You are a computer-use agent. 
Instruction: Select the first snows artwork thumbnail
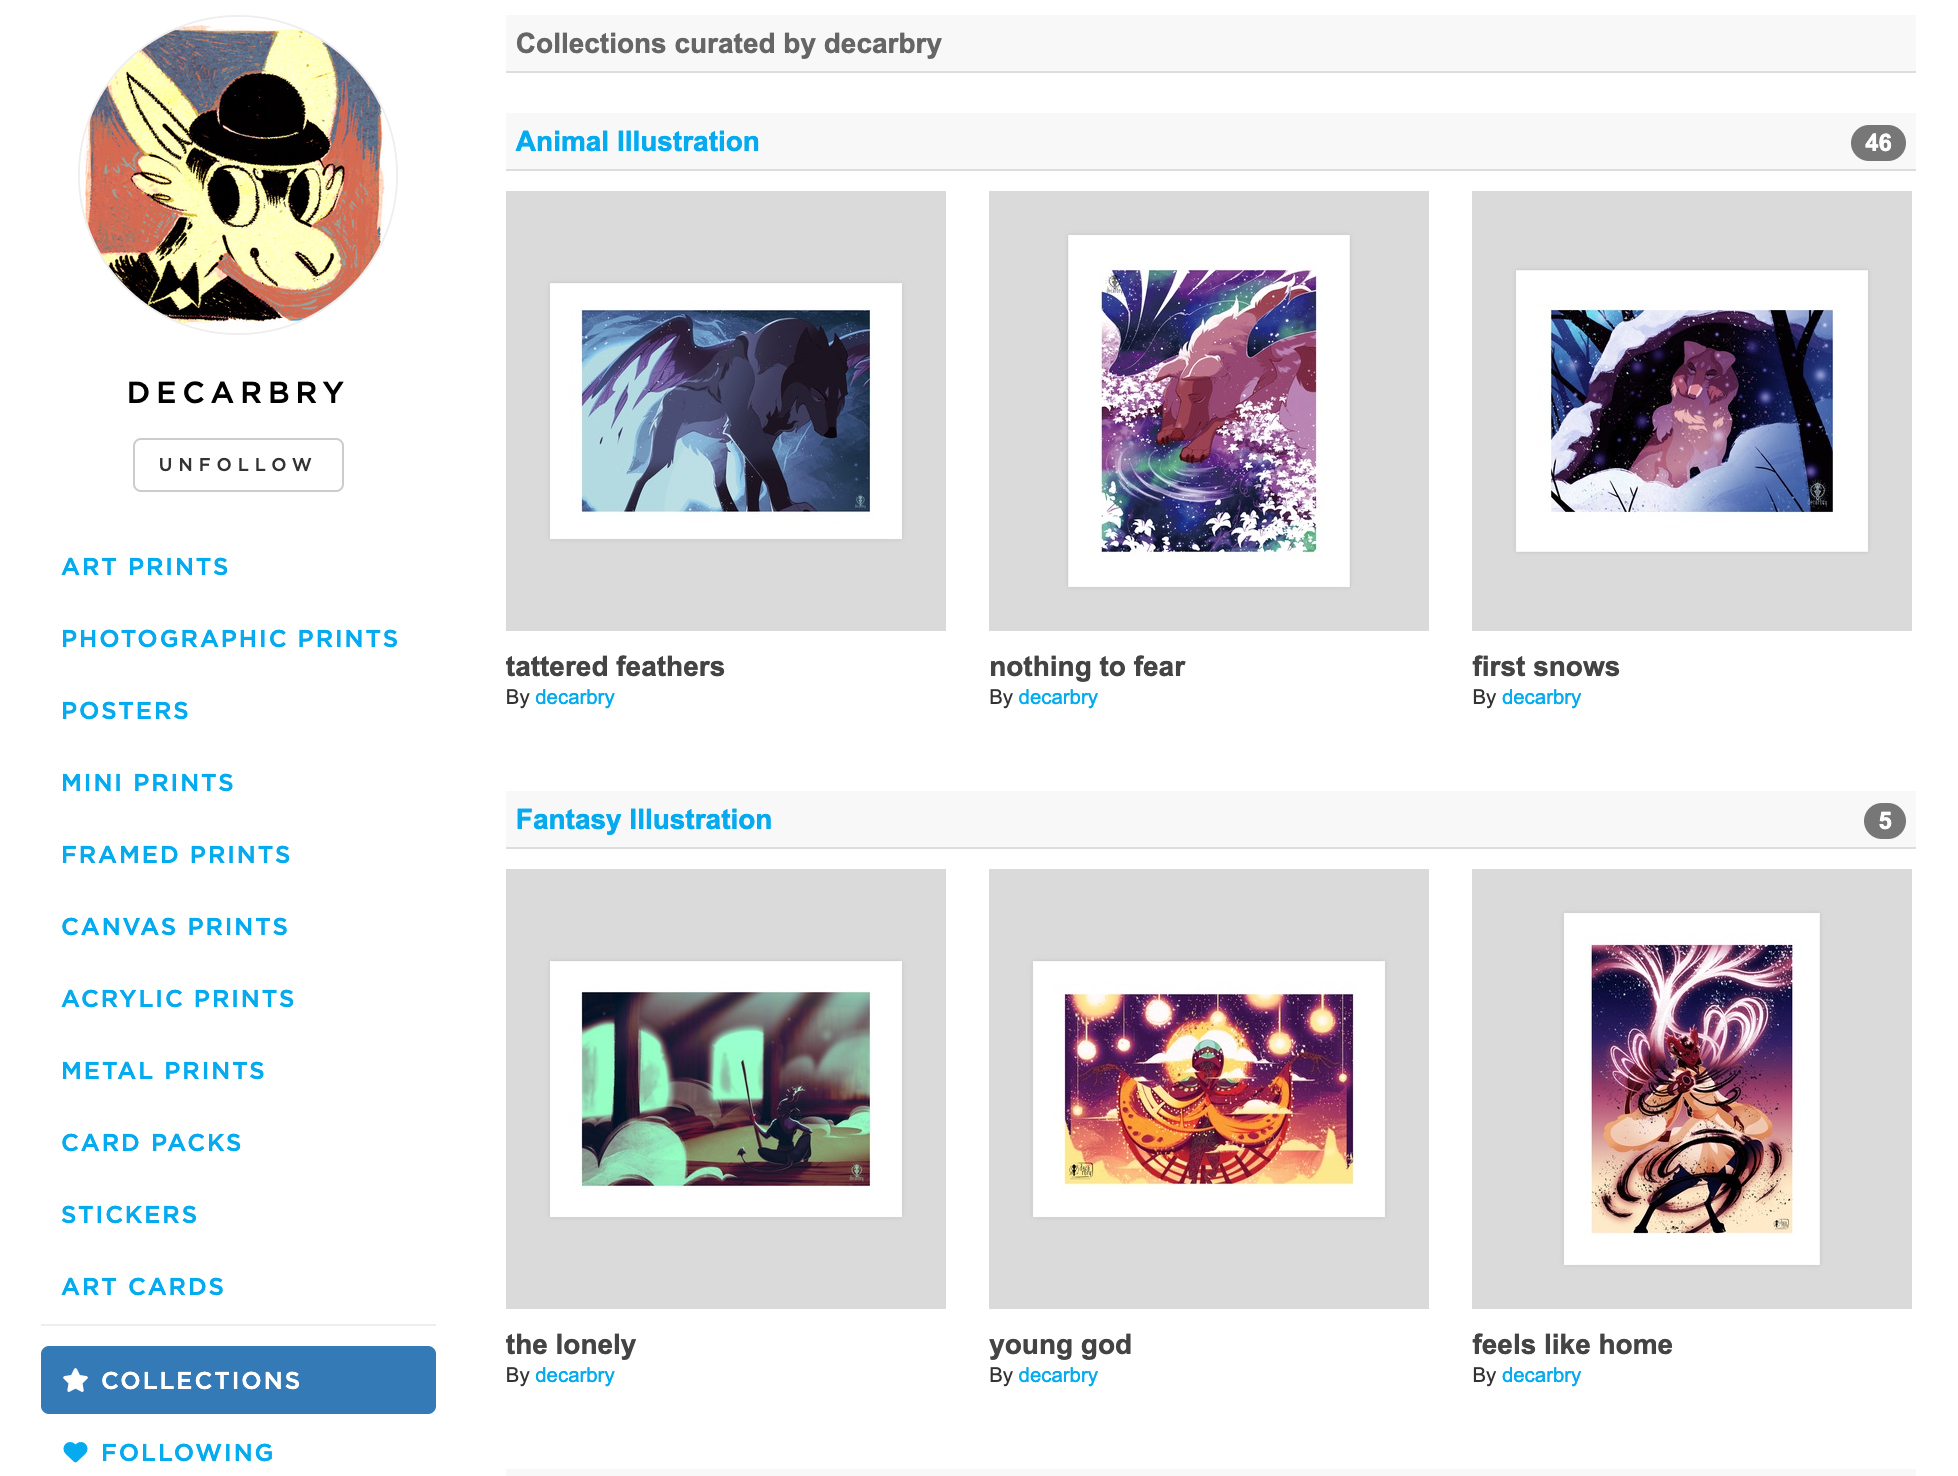click(x=1692, y=411)
